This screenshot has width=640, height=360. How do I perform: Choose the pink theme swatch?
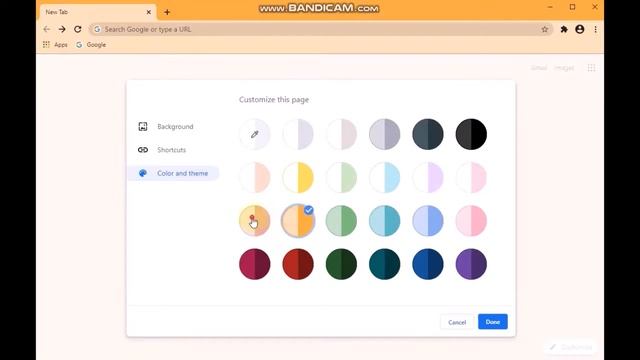coord(471,221)
